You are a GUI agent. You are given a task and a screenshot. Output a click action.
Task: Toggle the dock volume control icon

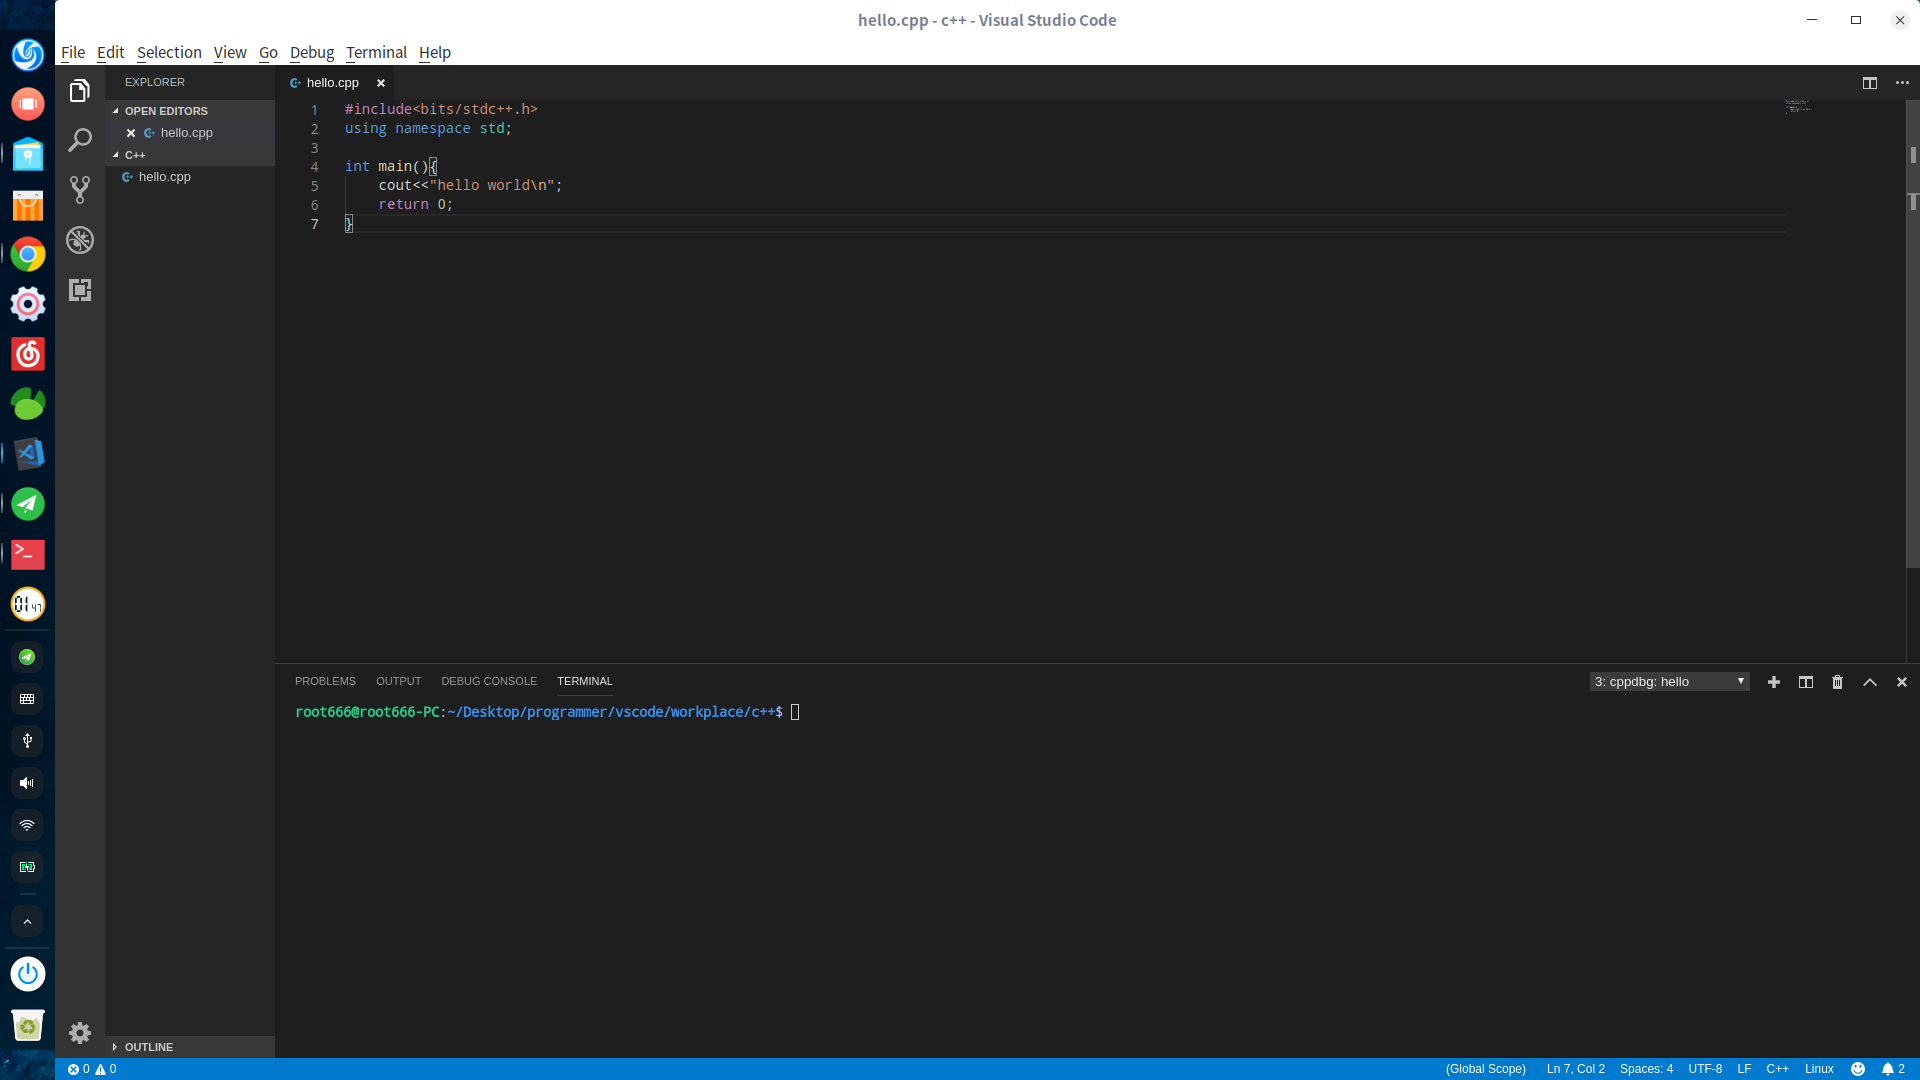point(28,783)
